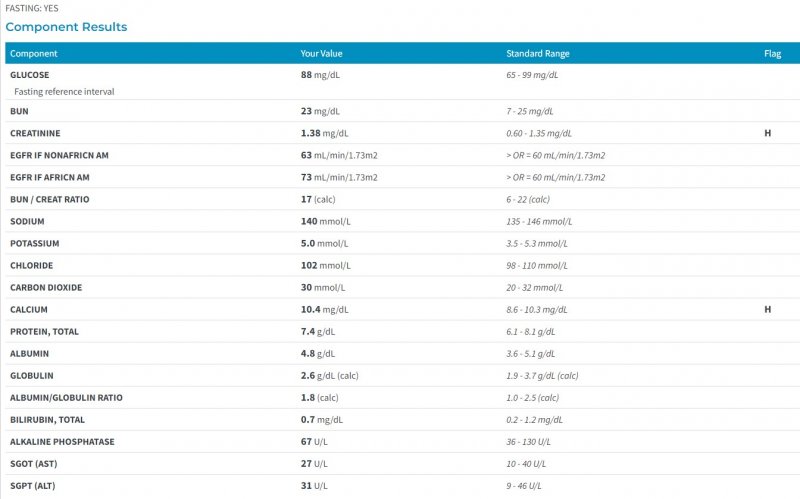800x499 pixels.
Task: Select the CARBON DIOXIDE component label
Action: click(x=46, y=287)
